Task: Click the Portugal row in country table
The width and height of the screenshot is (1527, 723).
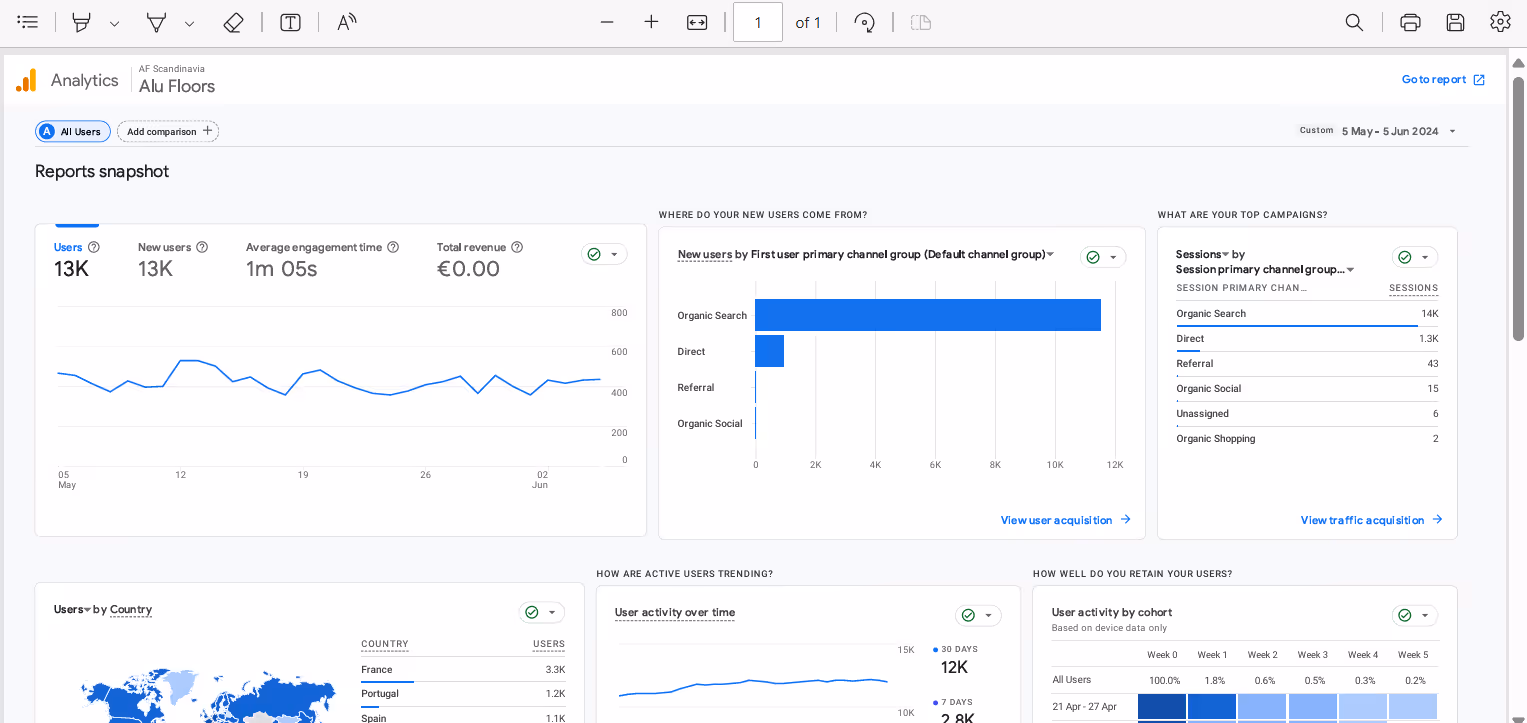Action: 463,694
